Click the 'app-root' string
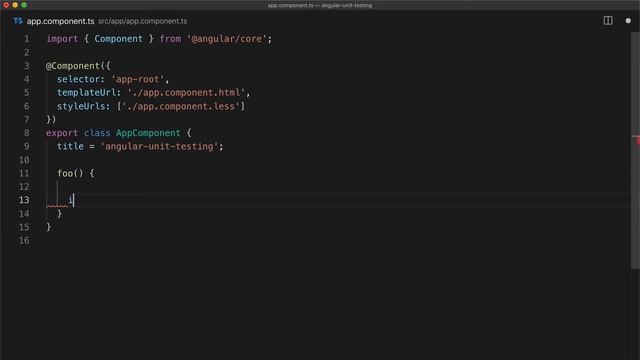 point(138,79)
